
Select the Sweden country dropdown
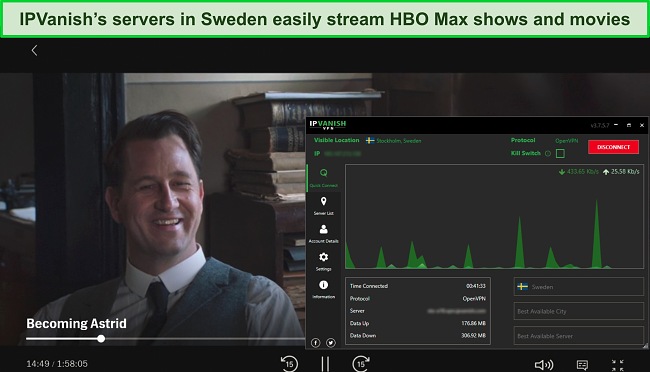[578, 287]
